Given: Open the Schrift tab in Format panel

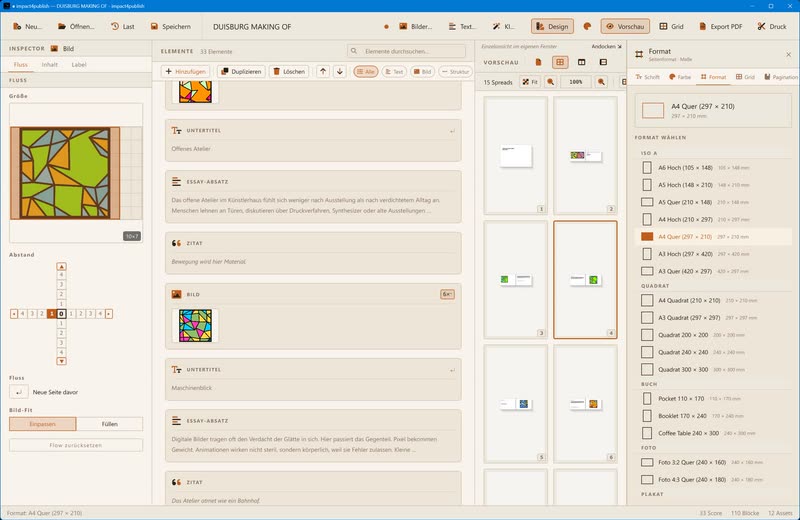Looking at the screenshot, I should click(x=647, y=77).
